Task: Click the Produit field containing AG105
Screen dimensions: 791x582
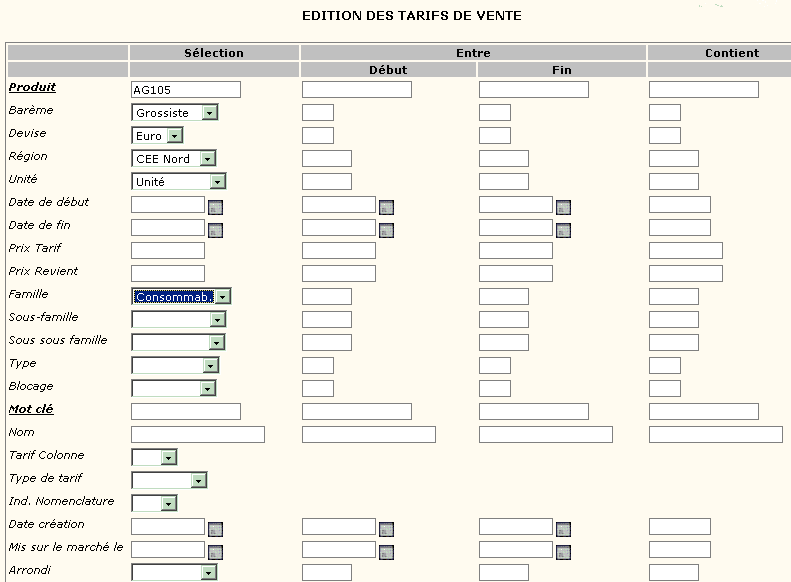Action: point(186,90)
